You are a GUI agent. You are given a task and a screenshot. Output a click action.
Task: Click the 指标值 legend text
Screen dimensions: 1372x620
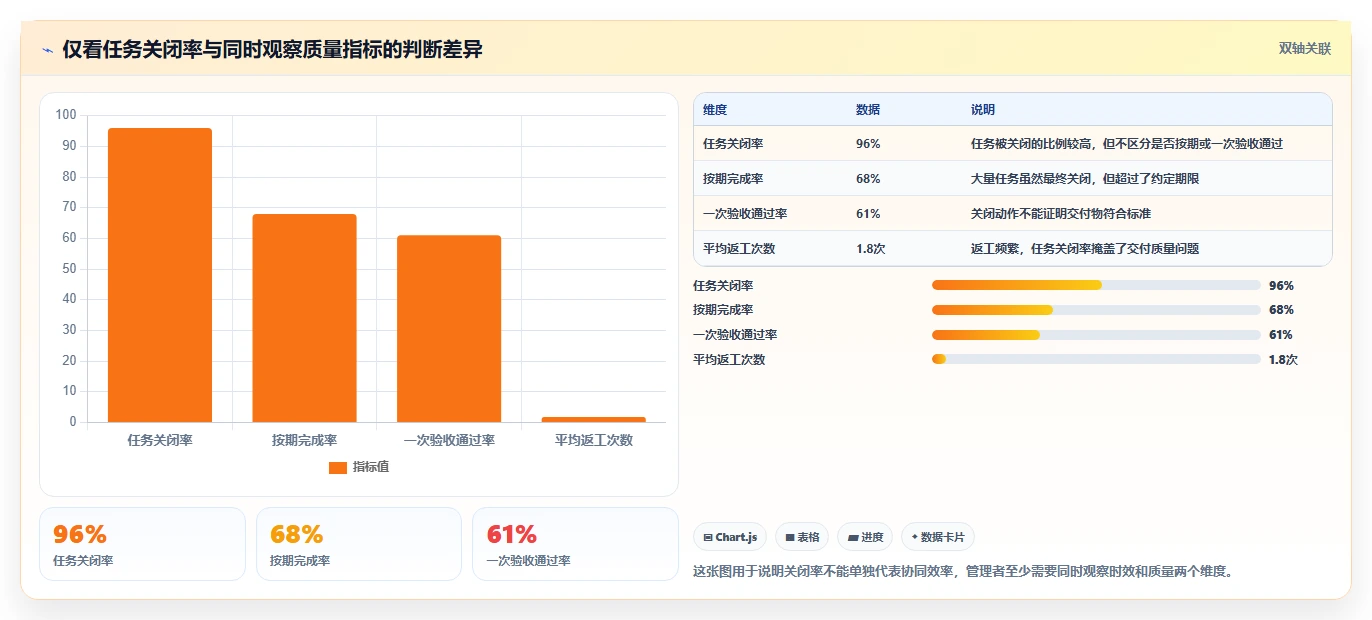tap(370, 467)
